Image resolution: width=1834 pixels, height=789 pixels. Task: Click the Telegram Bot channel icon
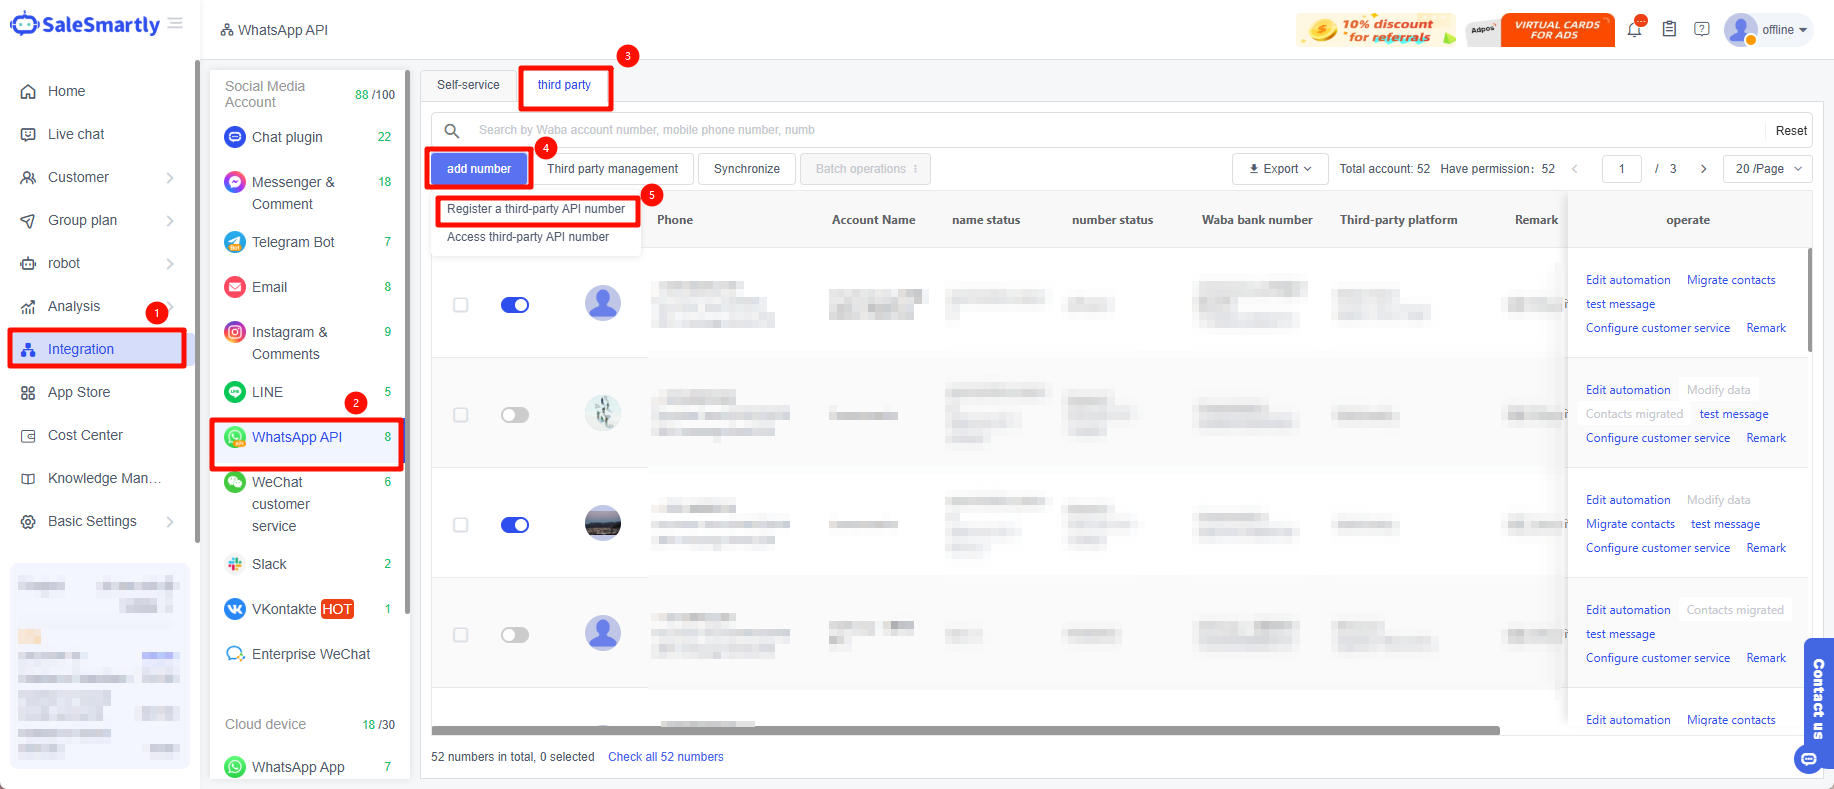tap(235, 242)
